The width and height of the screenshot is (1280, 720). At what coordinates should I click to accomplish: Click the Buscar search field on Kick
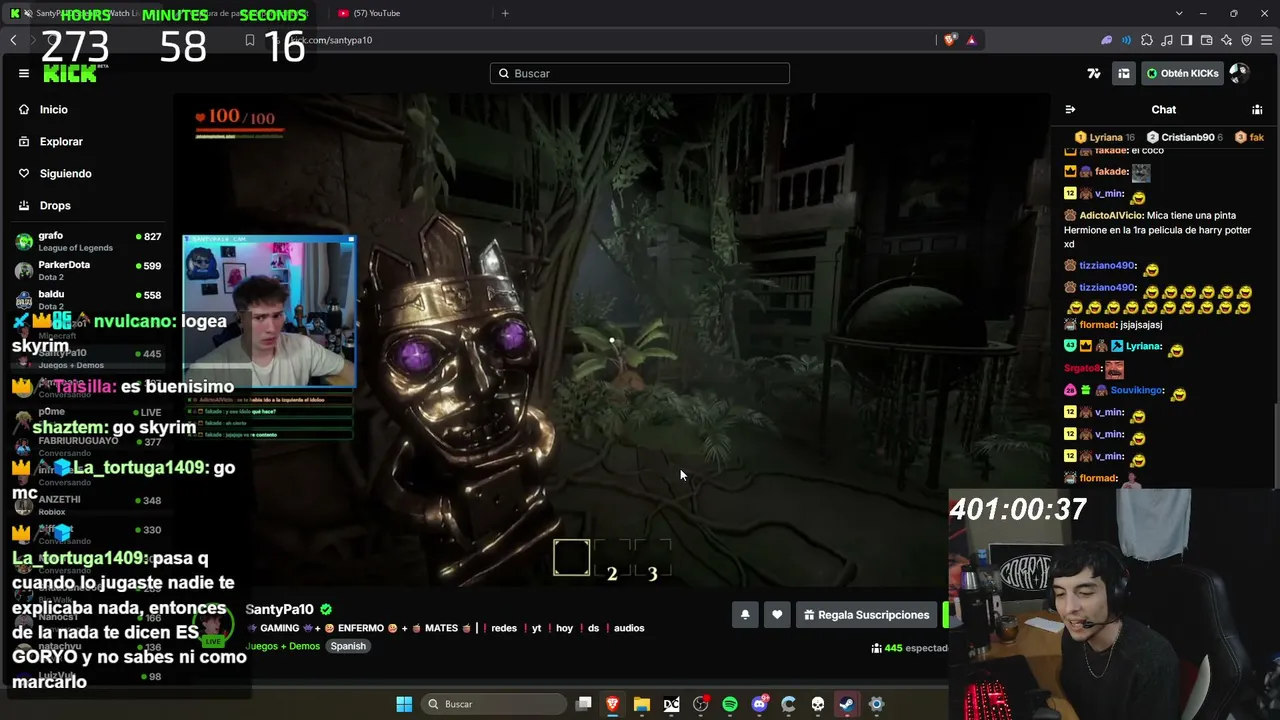click(x=640, y=73)
